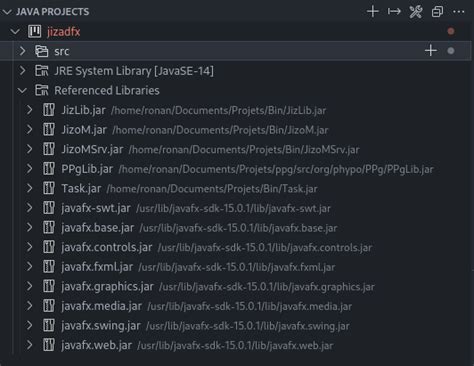Select the JizoMSrv.jar name
Viewport: 474px width, 366px height.
(92, 150)
